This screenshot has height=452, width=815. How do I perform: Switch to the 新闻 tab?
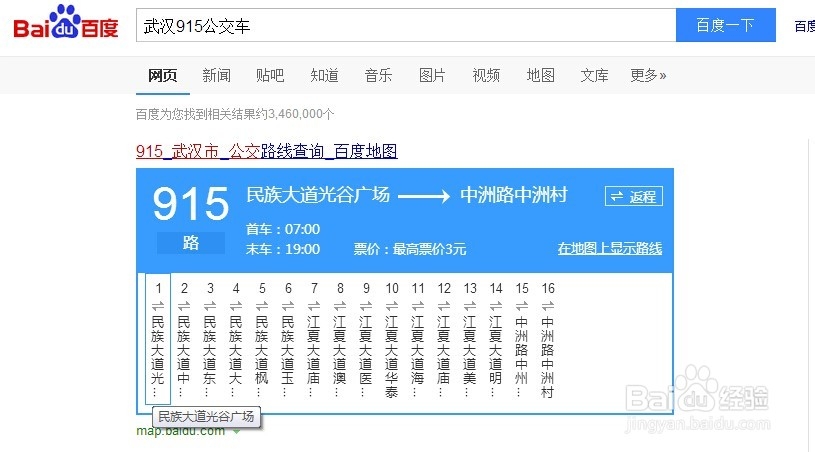coord(217,76)
